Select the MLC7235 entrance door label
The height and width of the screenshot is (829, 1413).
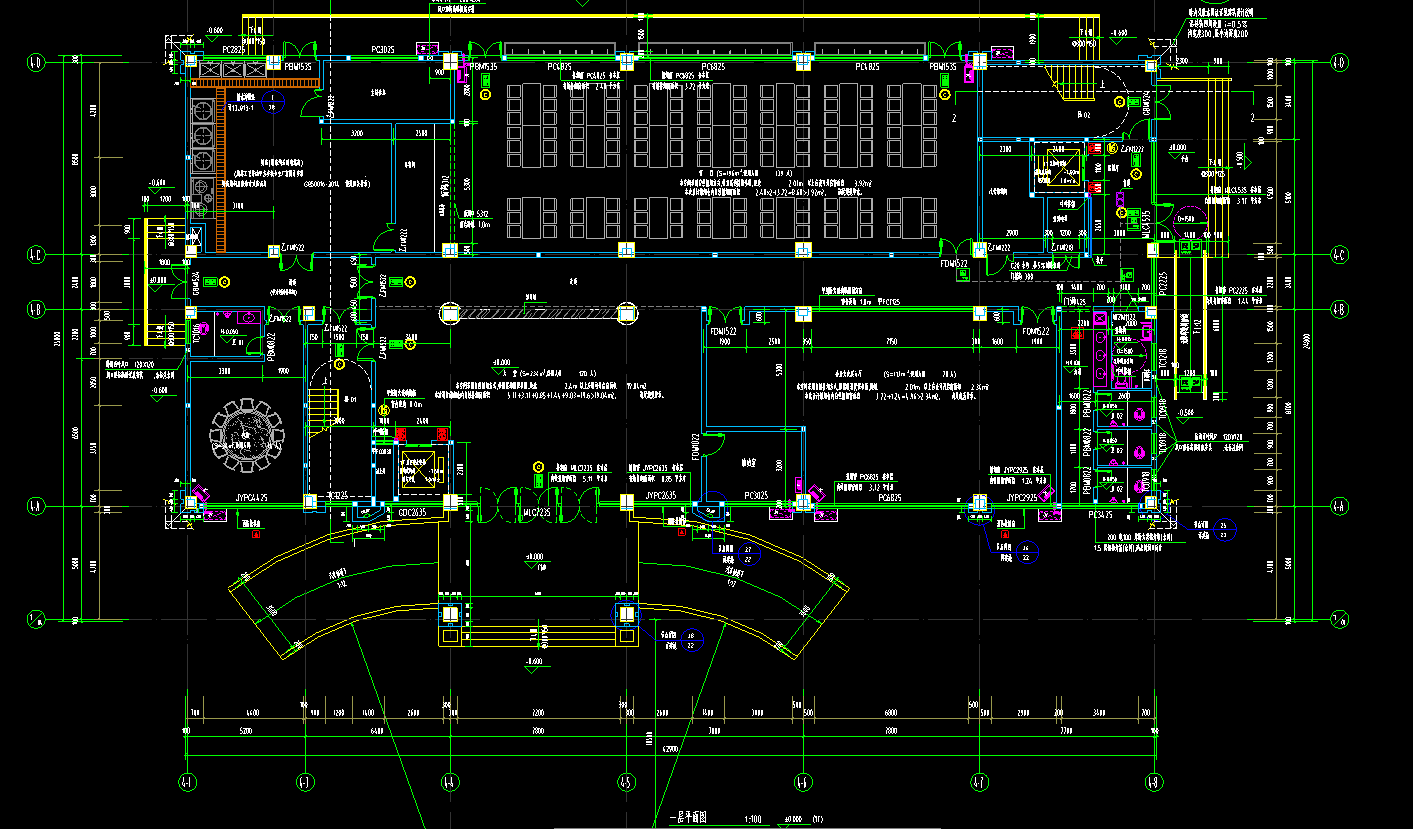(539, 514)
